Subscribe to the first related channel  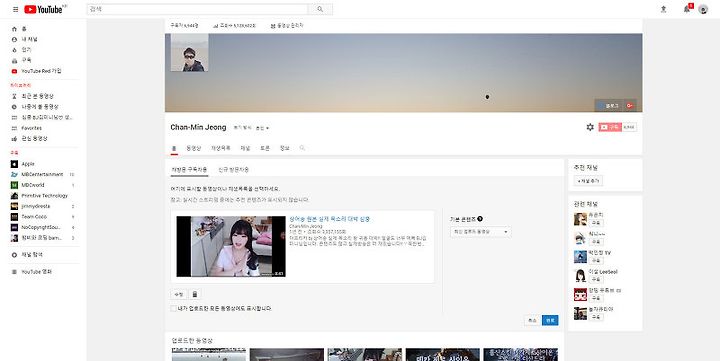tap(596, 222)
